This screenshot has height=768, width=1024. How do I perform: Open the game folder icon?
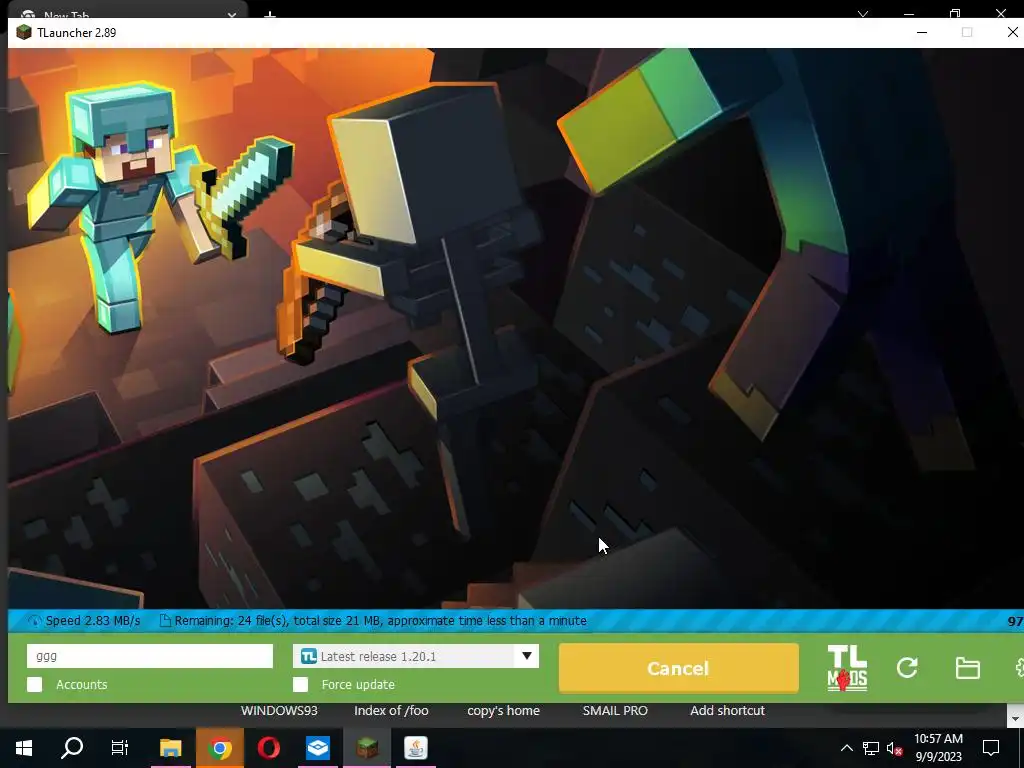967,668
